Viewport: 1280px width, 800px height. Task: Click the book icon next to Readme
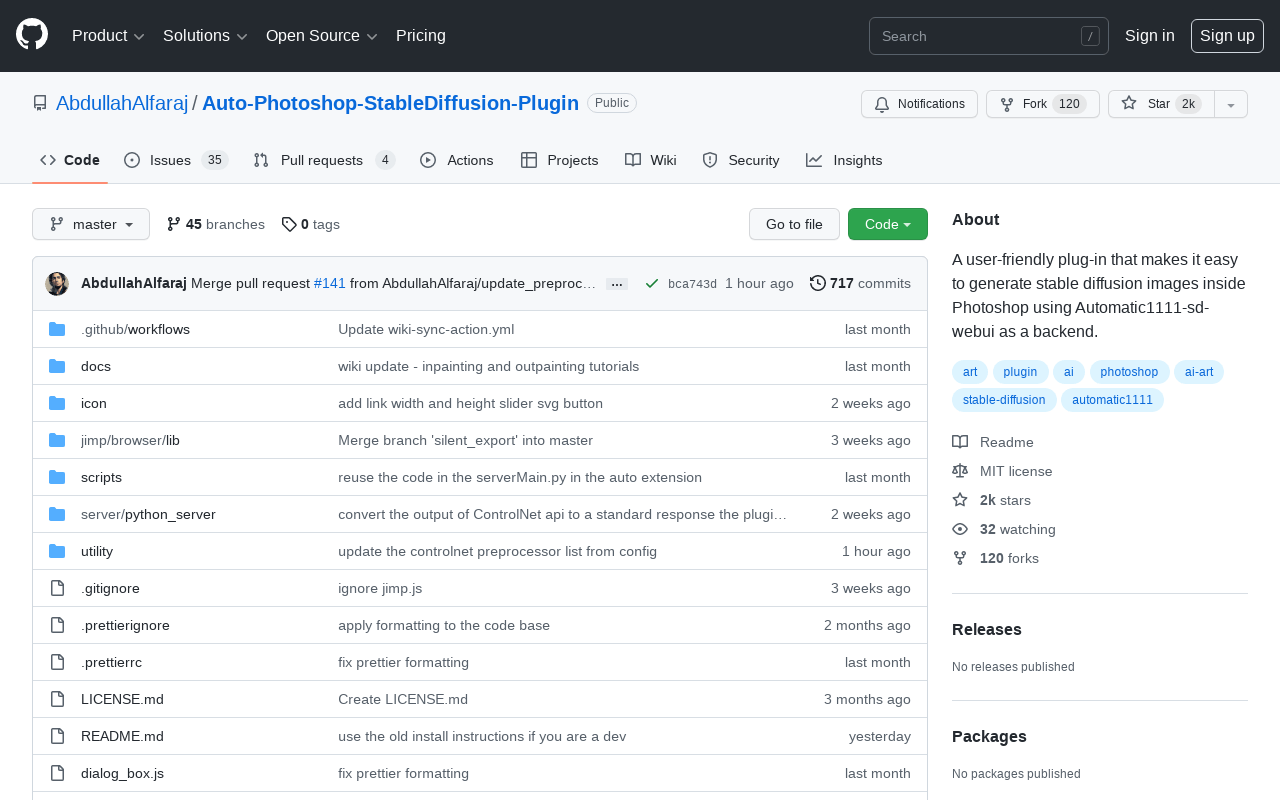960,442
